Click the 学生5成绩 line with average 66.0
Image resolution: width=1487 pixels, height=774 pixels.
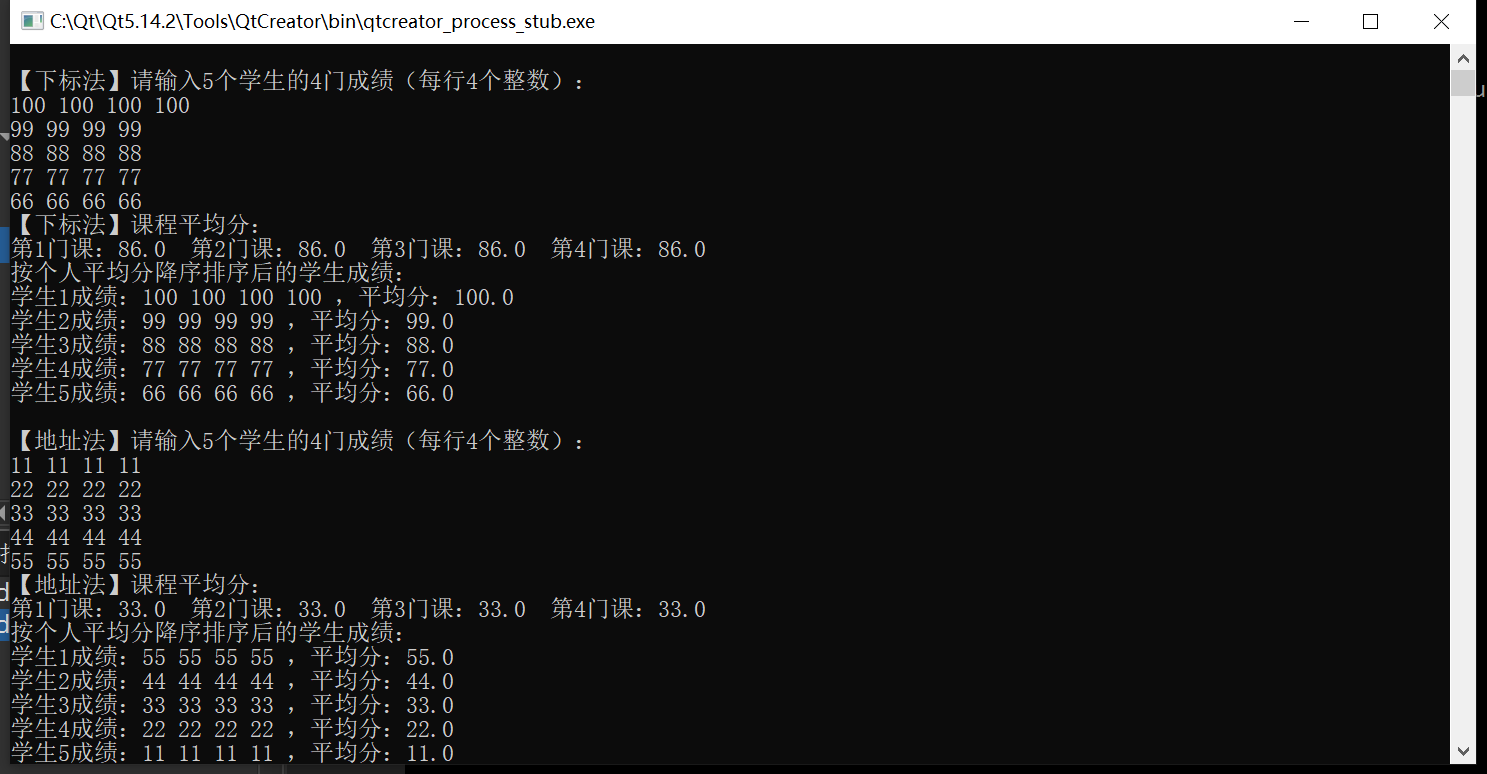232,393
